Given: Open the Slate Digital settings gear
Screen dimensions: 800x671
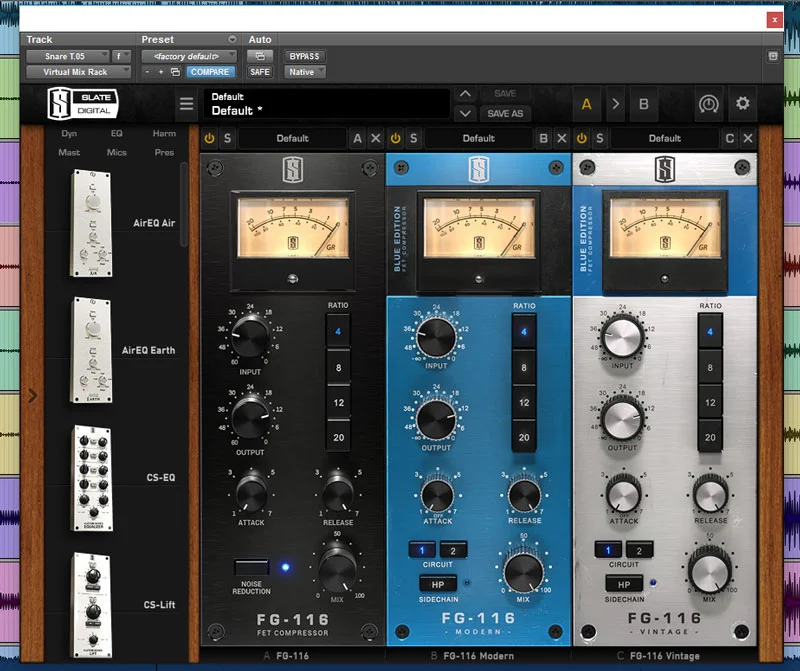Looking at the screenshot, I should (742, 104).
